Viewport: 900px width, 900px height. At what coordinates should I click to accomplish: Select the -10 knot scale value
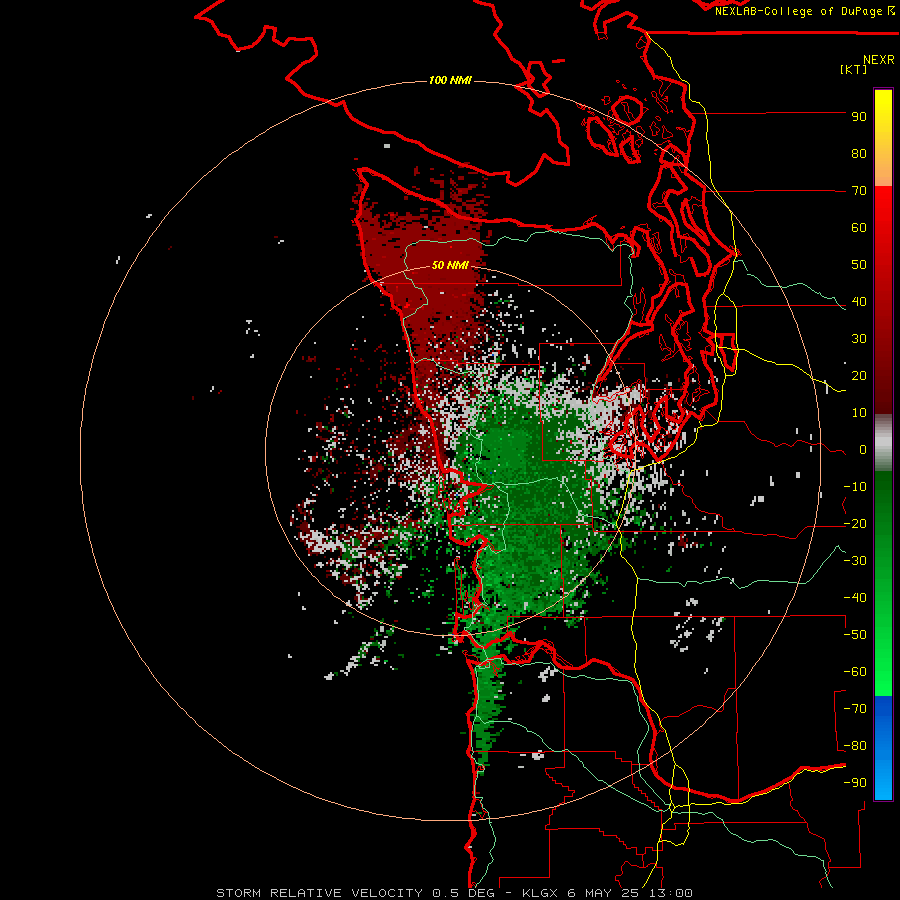click(x=855, y=487)
